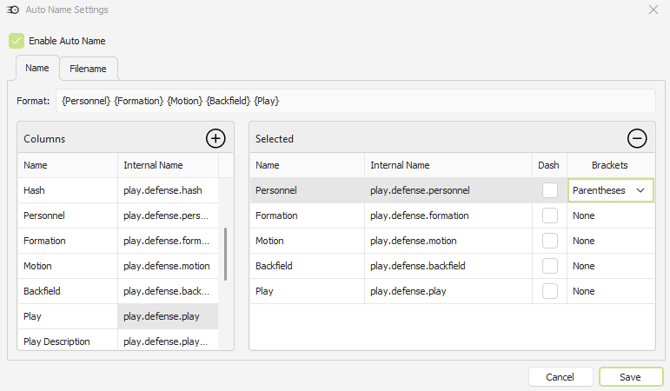Open the Parentheses brackets dropdown for Personnel

point(611,190)
